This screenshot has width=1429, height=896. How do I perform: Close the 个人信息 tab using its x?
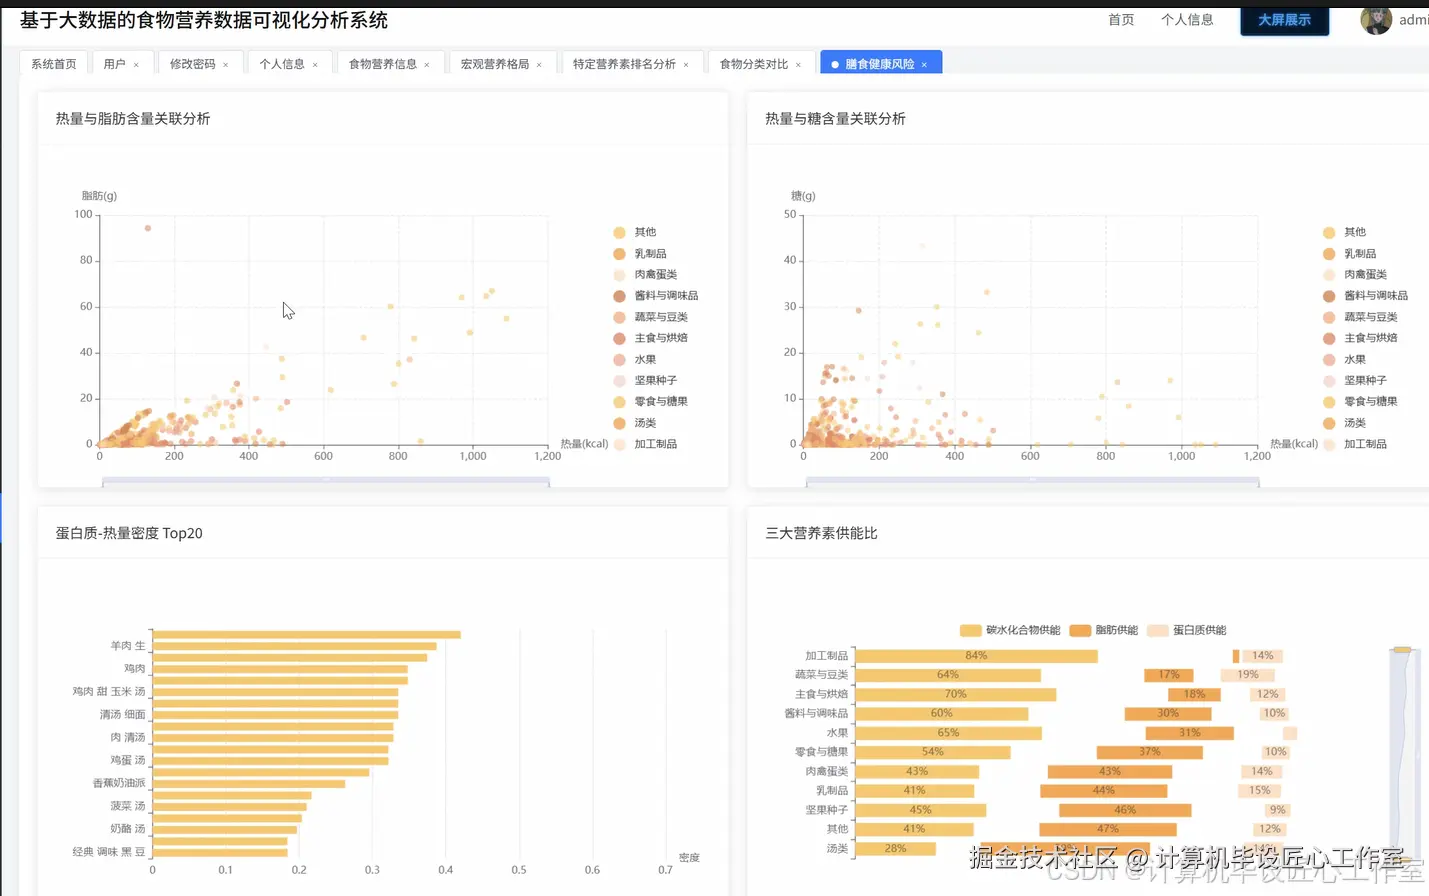coord(315,65)
